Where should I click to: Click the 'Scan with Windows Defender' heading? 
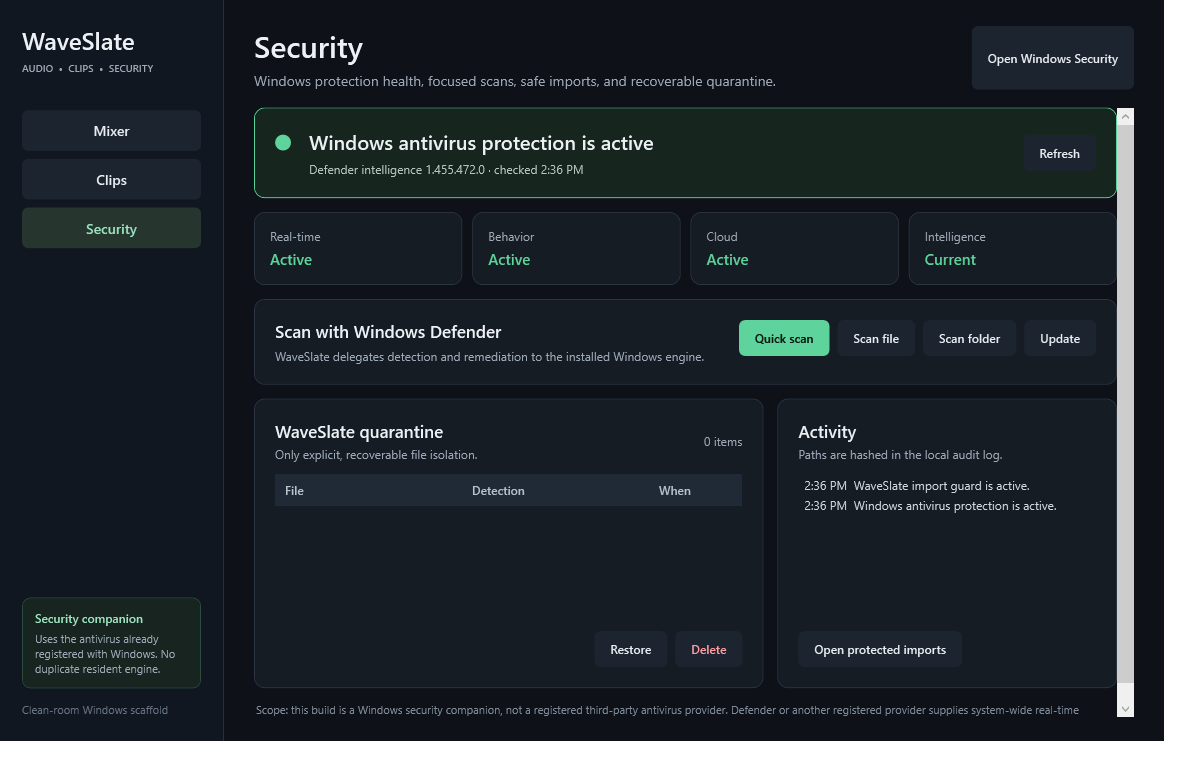click(388, 332)
